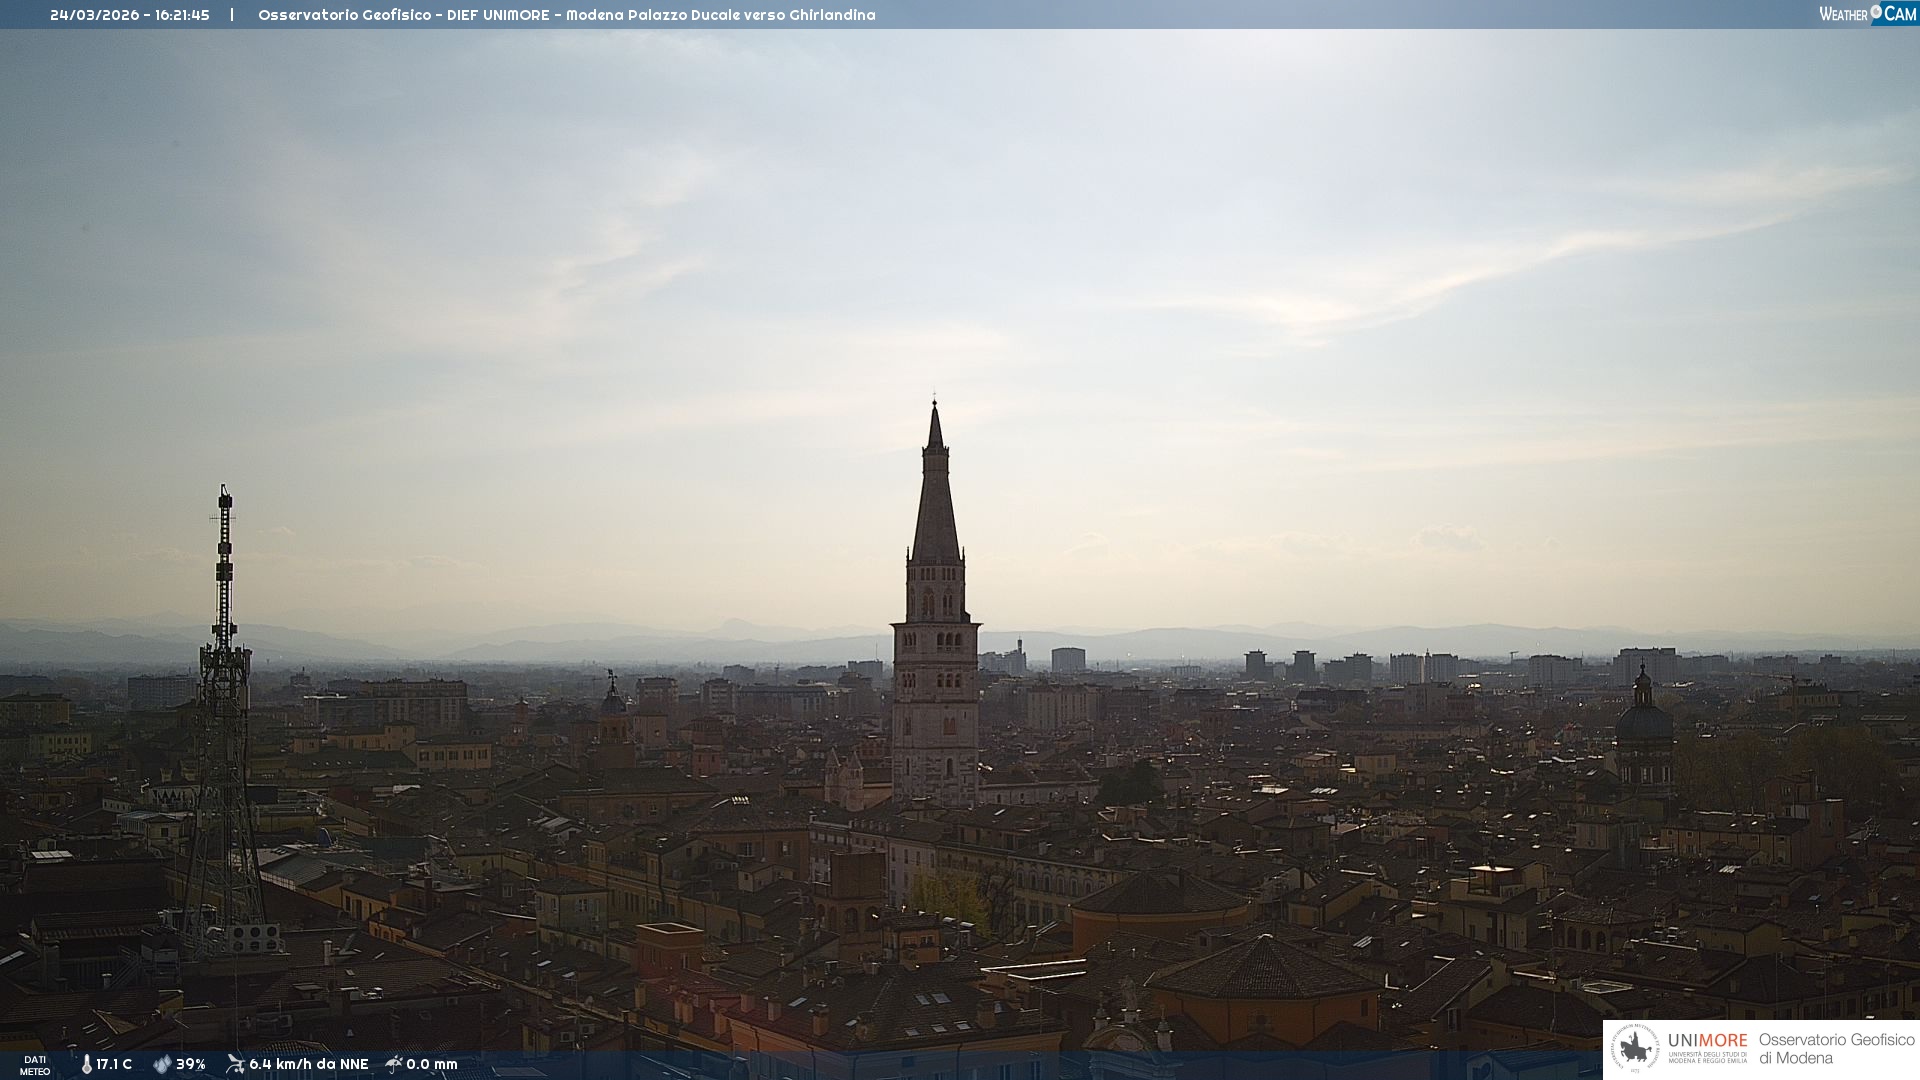Click the WeatherCam camera lens icon
Screen dimensions: 1920x1080
tap(1876, 12)
